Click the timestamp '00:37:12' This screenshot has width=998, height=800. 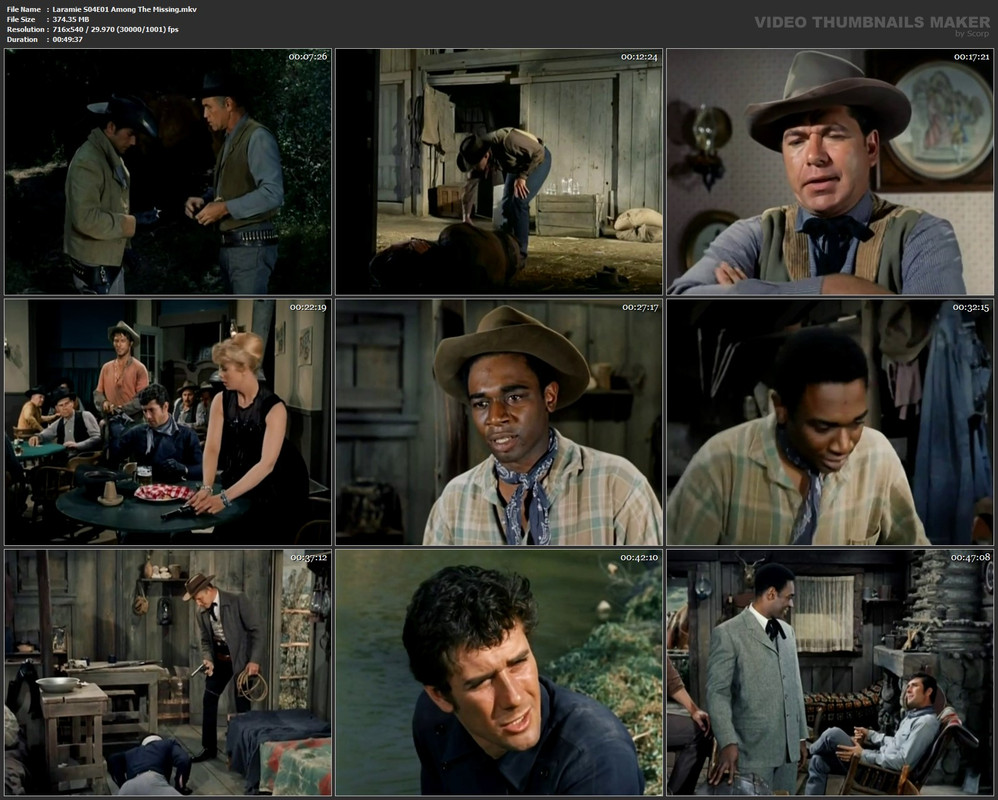(x=309, y=558)
